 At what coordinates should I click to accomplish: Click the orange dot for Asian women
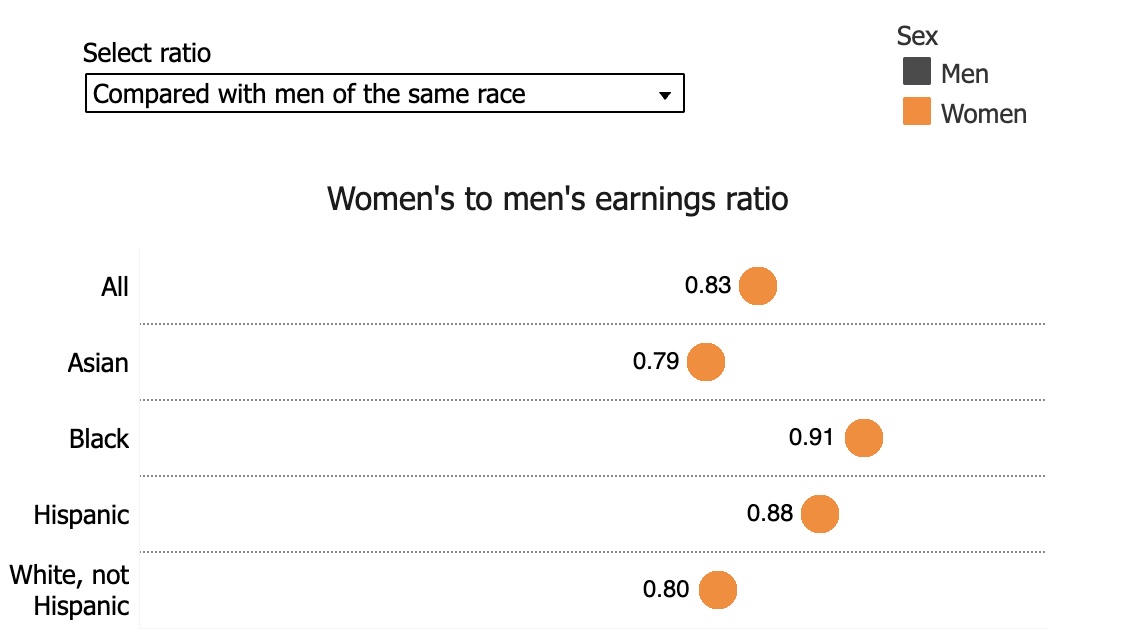click(706, 362)
